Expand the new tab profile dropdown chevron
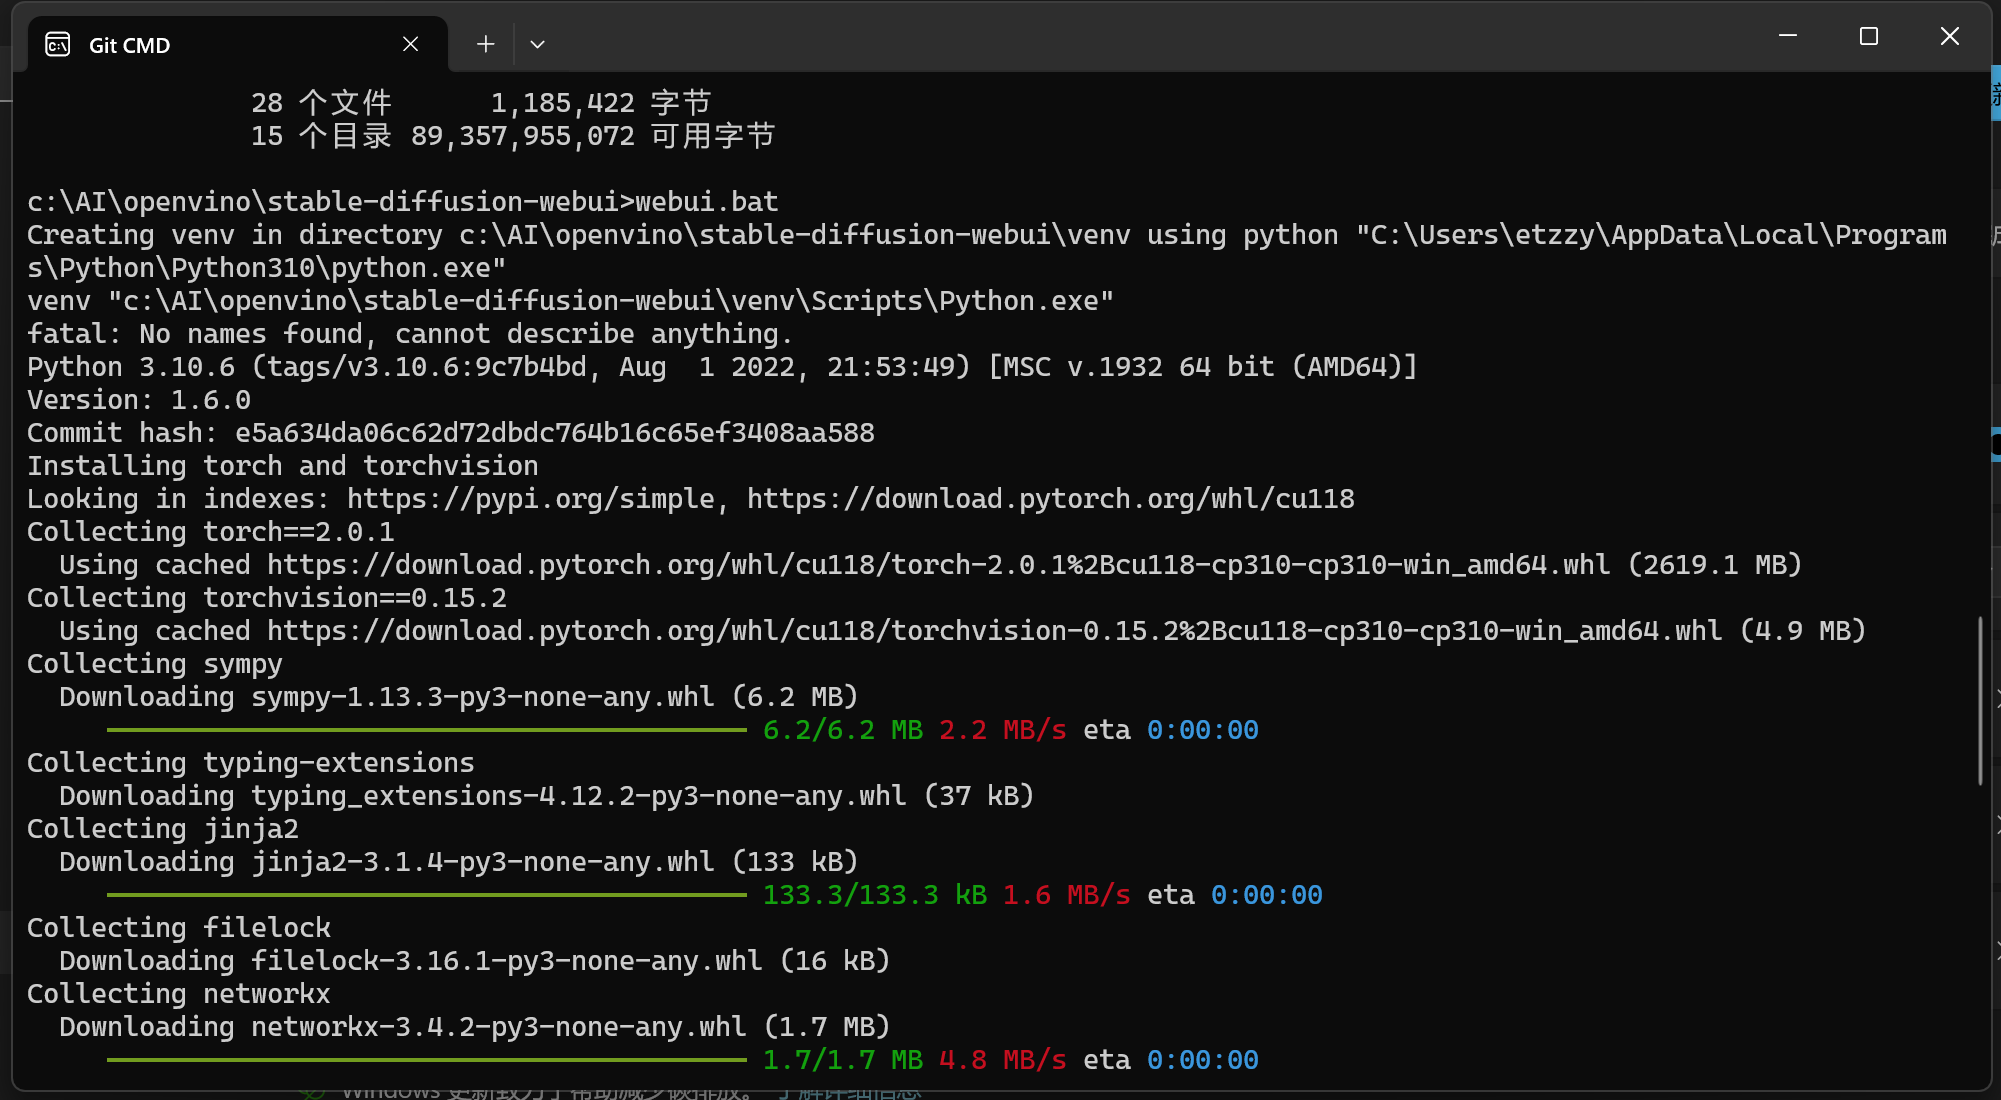Screen dimensions: 2001x1100 (x=537, y=44)
